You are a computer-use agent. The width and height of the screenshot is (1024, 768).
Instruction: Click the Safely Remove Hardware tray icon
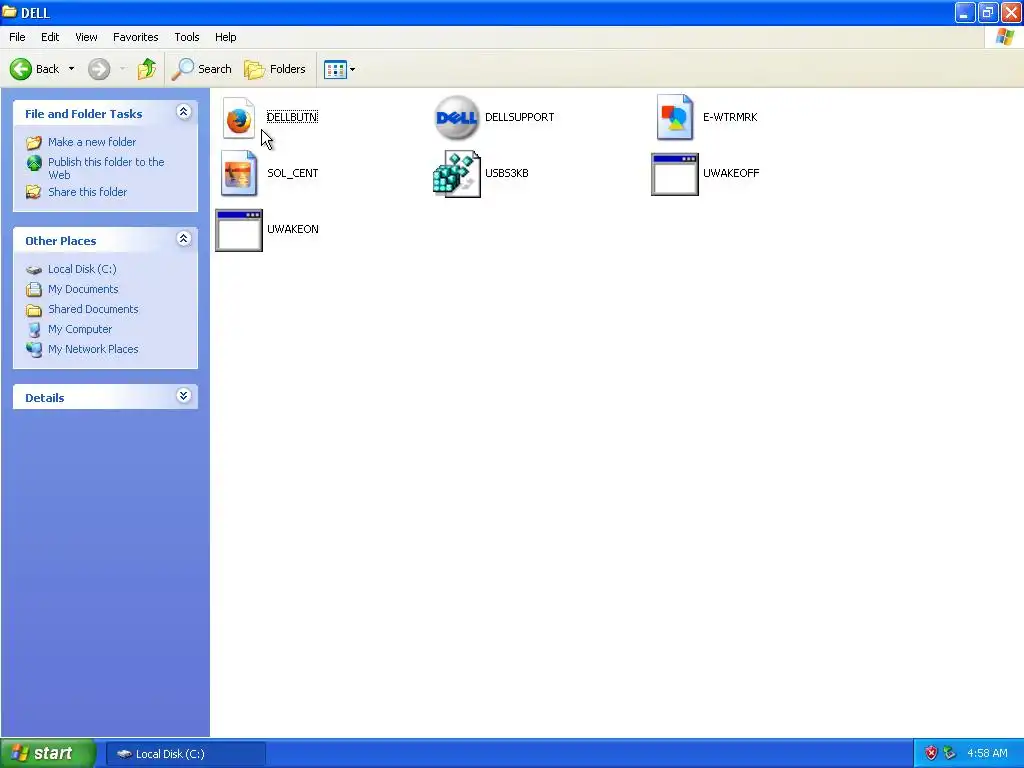(950, 754)
